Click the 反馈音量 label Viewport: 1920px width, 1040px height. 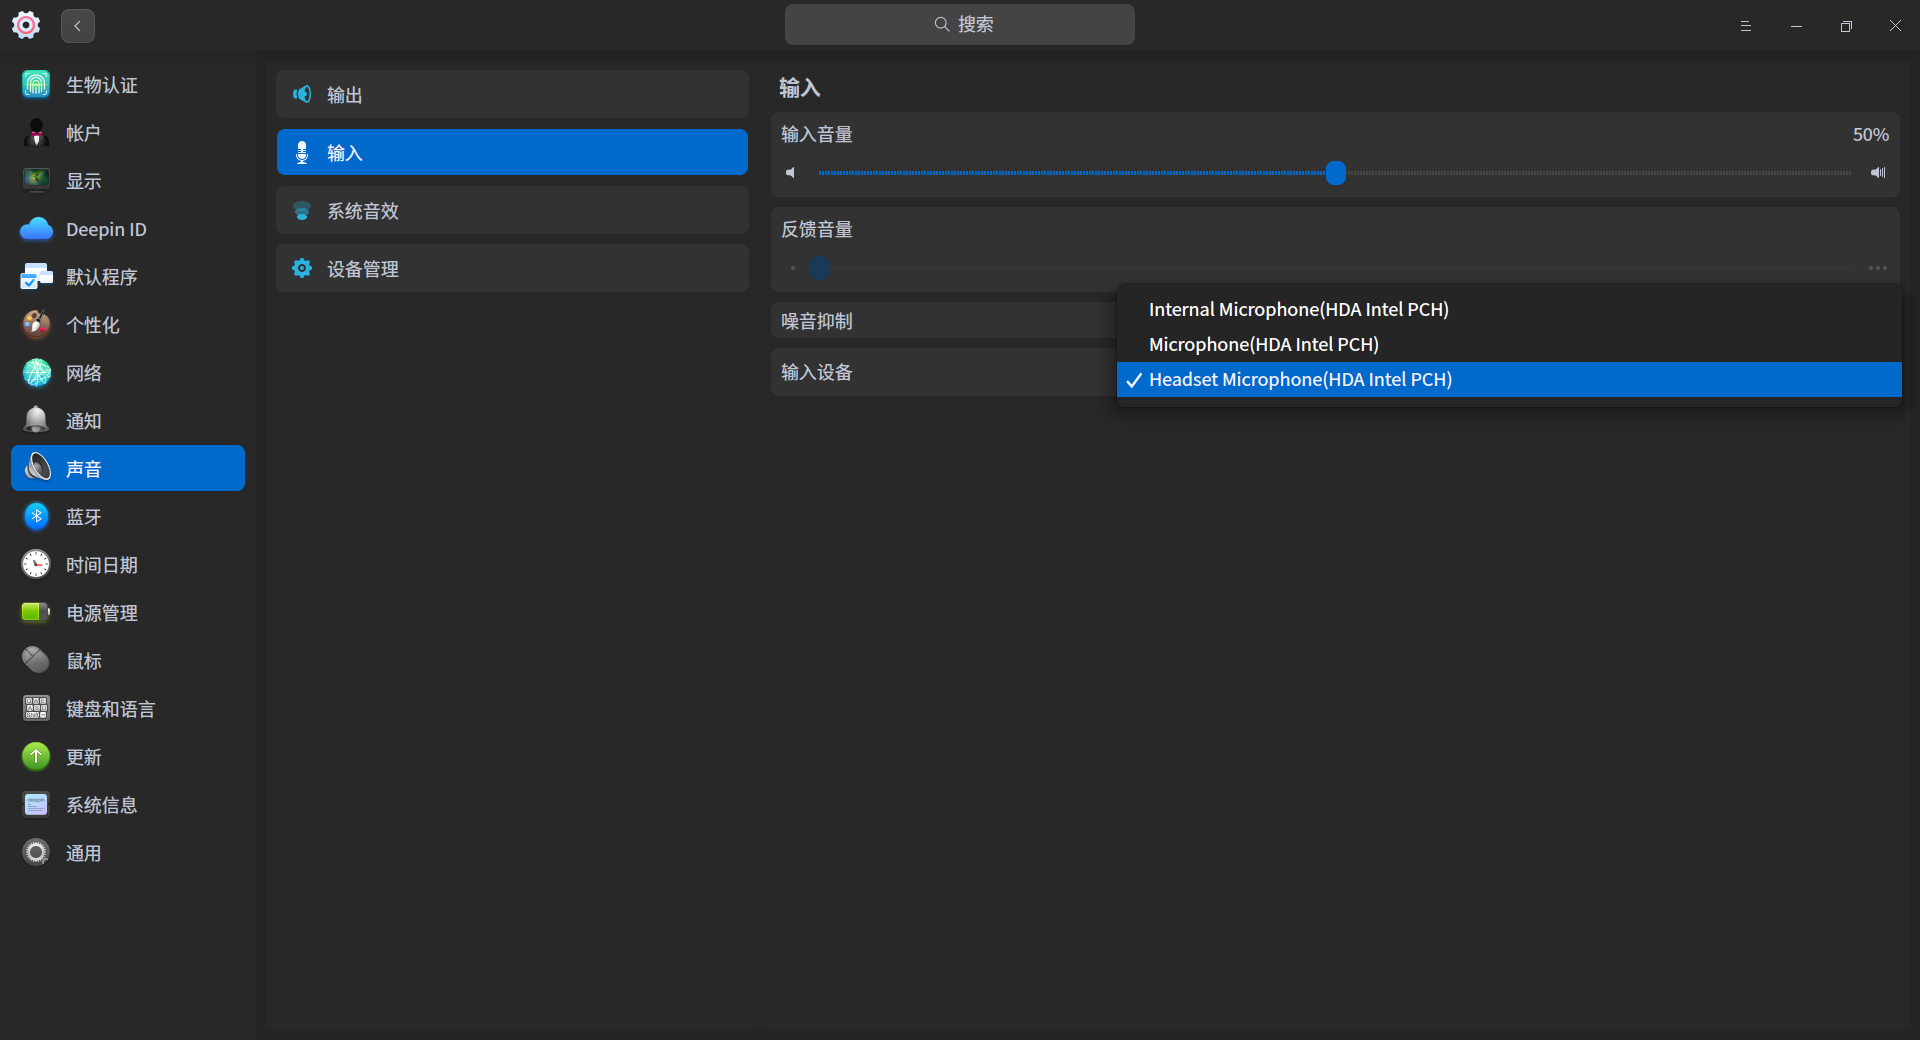[816, 229]
